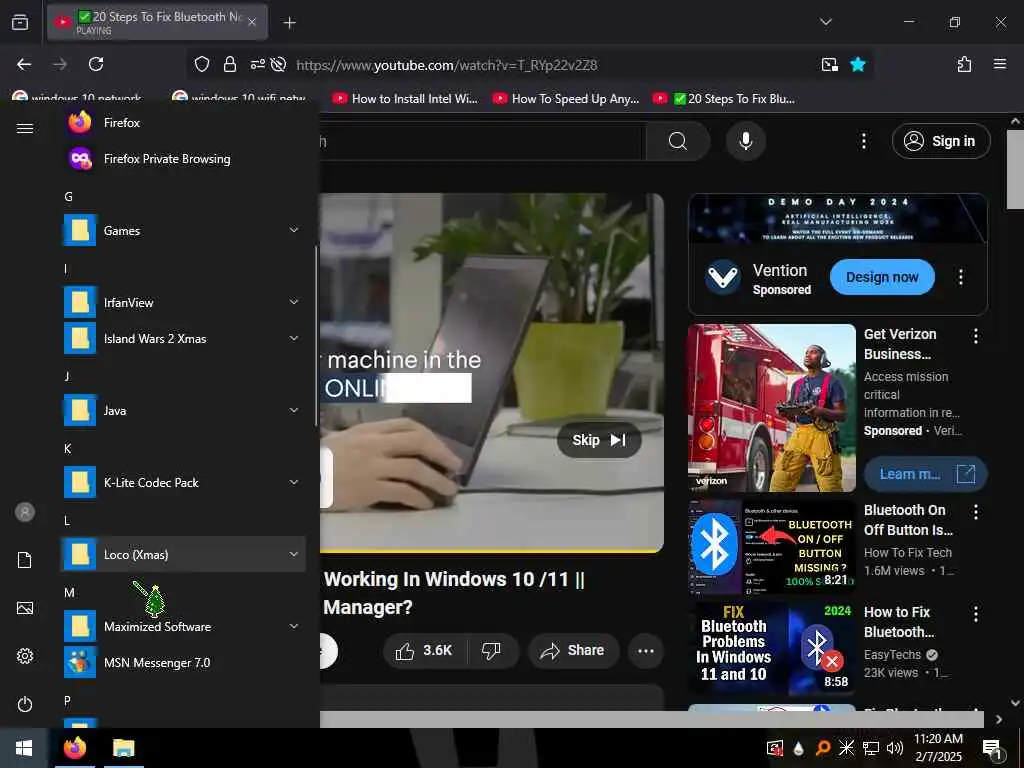
Task: Like the video with the thumbs up button
Action: (x=424, y=650)
